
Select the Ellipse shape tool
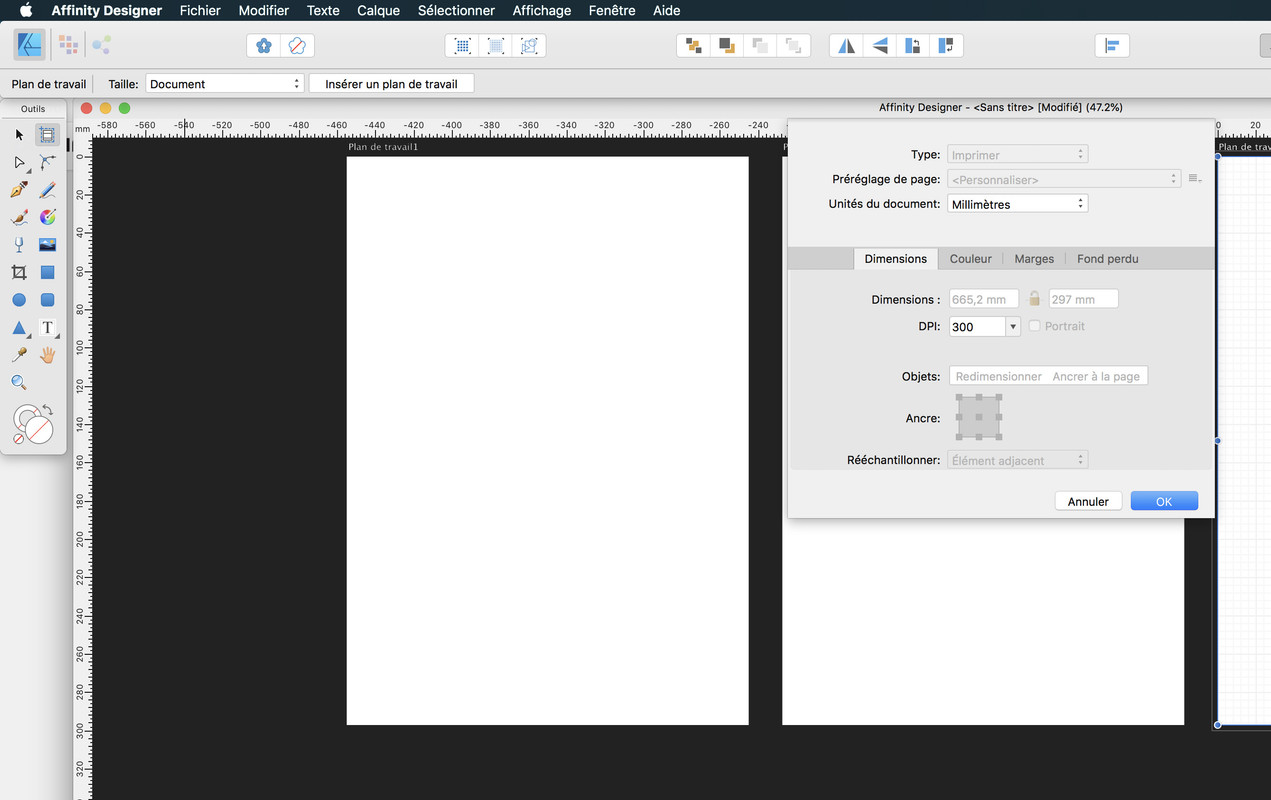coord(19,300)
